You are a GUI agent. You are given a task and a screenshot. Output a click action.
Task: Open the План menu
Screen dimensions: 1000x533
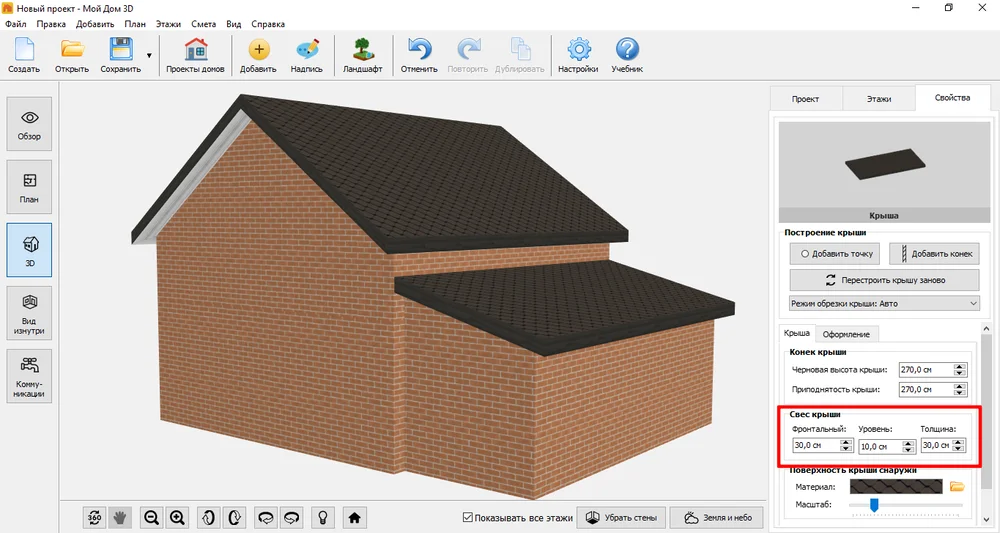[135, 24]
